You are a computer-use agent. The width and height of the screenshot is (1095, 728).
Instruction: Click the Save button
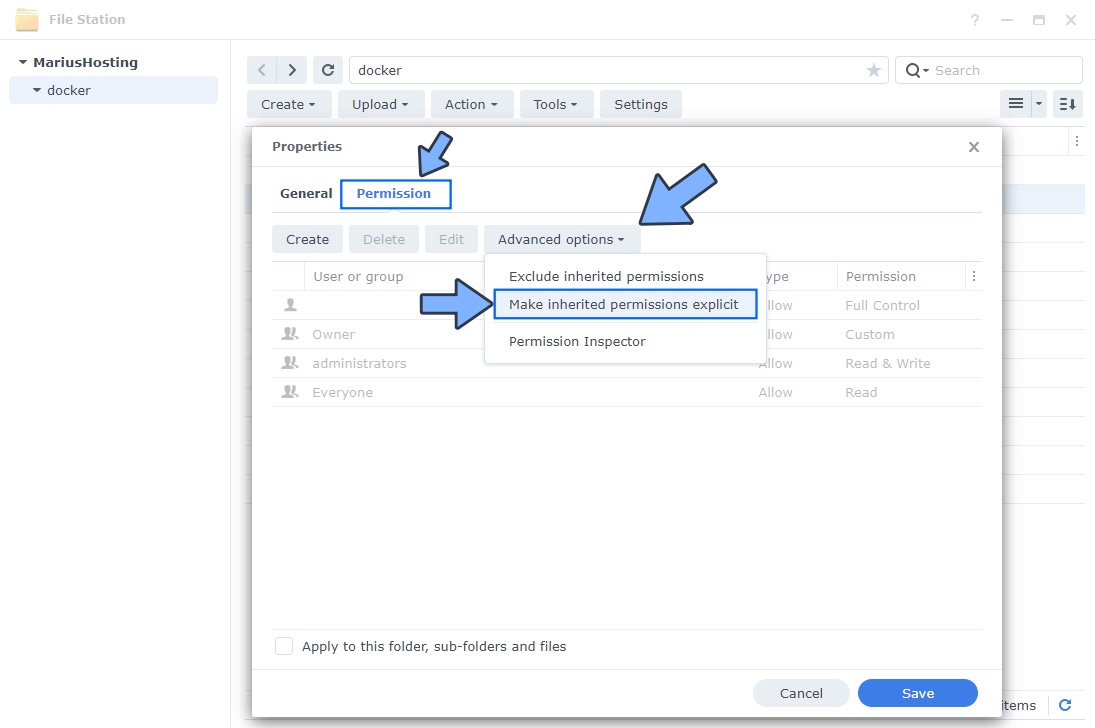pos(917,692)
